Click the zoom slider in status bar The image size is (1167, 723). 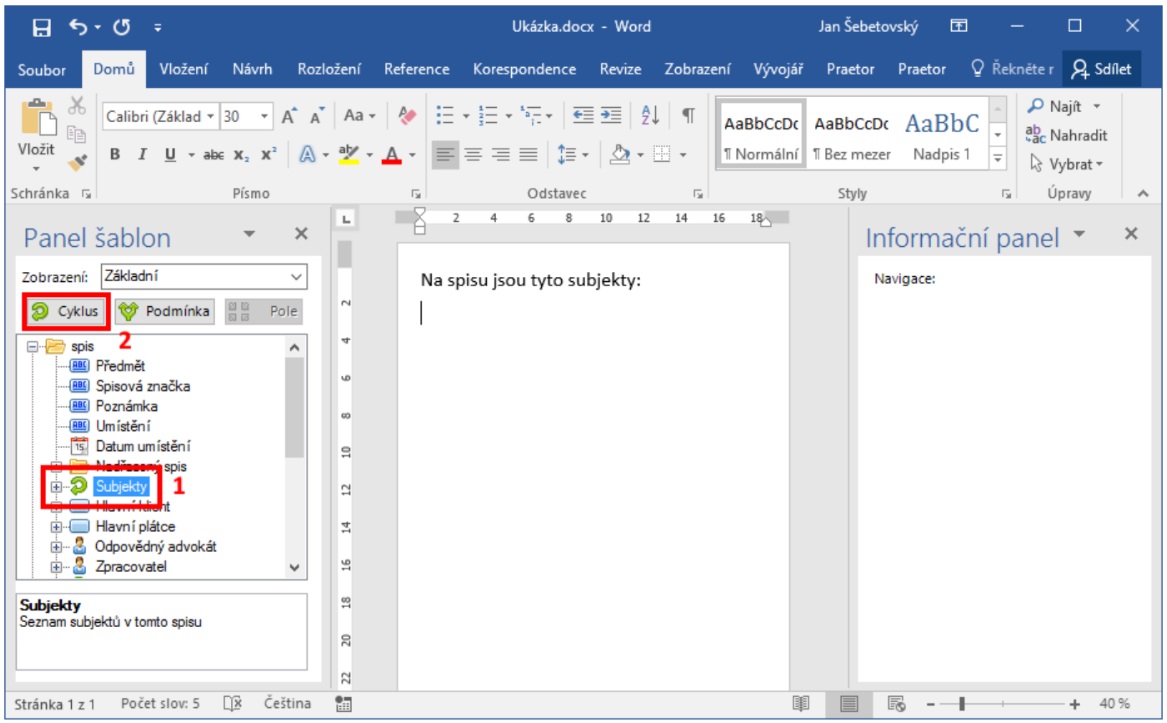coord(961,704)
